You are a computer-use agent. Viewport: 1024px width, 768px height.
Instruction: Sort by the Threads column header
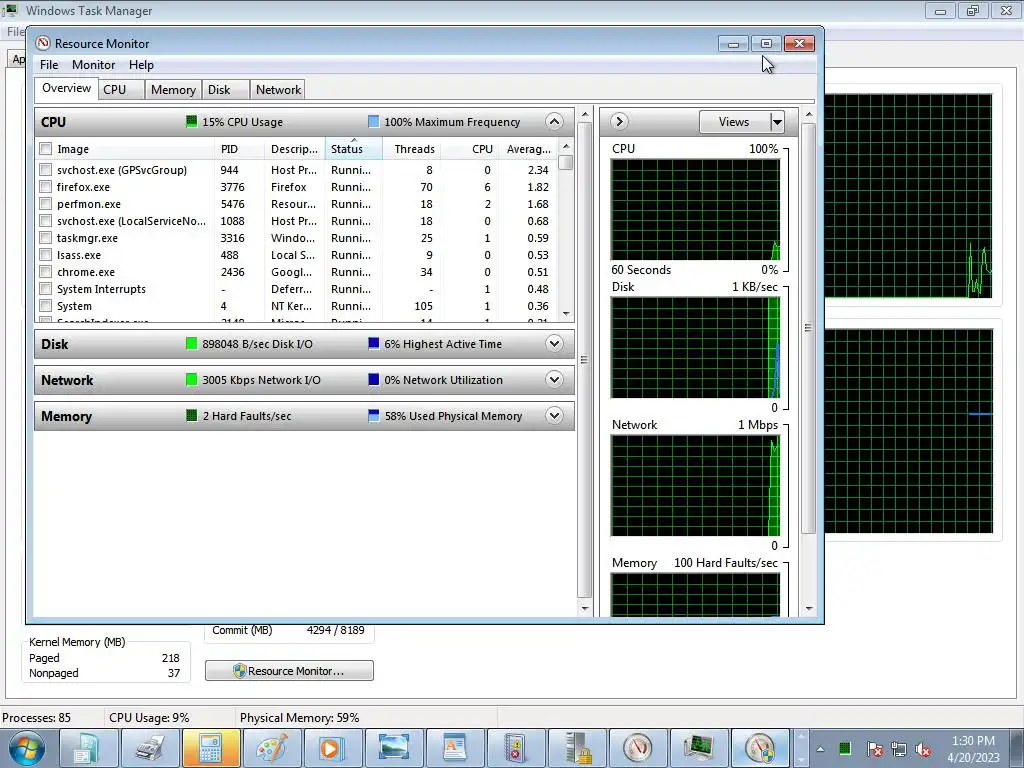[411, 149]
